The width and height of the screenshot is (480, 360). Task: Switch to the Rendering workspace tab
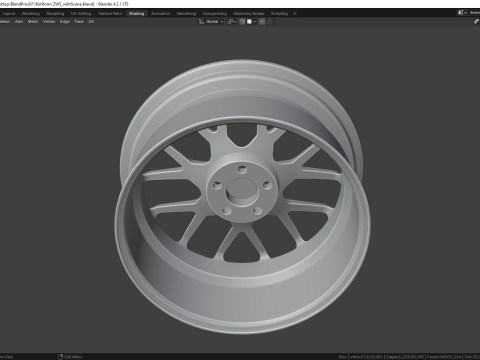coord(186,14)
